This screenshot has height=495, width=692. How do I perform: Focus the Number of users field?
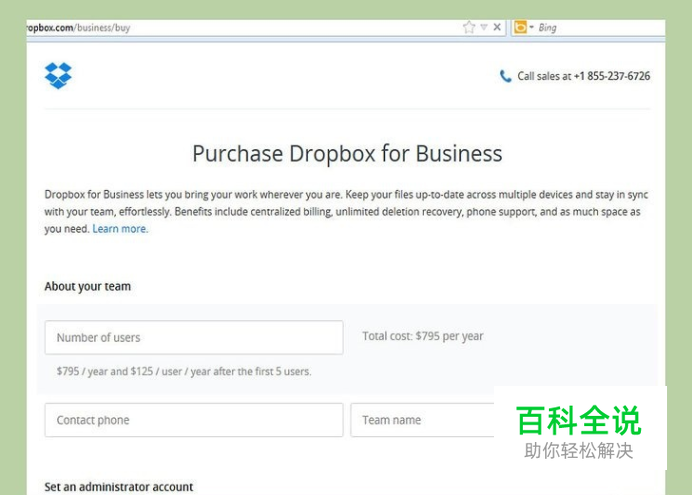pyautogui.click(x=194, y=338)
